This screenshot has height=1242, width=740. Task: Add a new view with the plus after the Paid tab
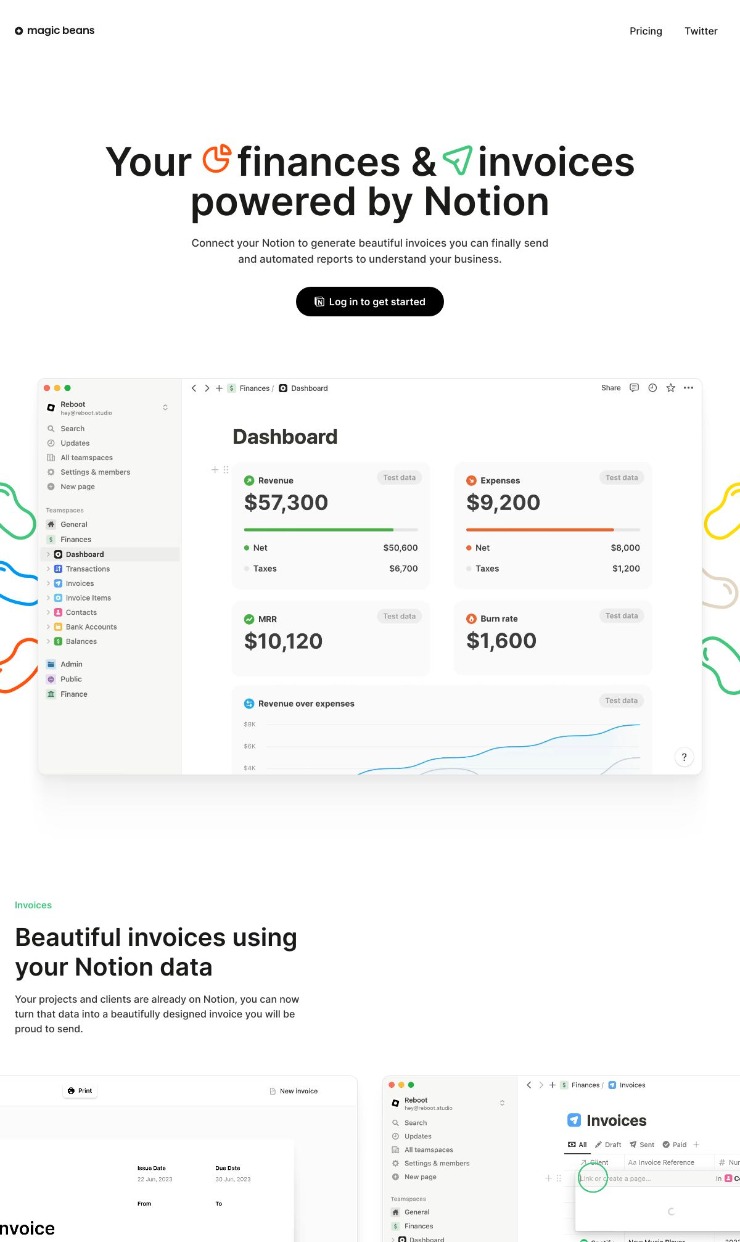click(697, 1144)
